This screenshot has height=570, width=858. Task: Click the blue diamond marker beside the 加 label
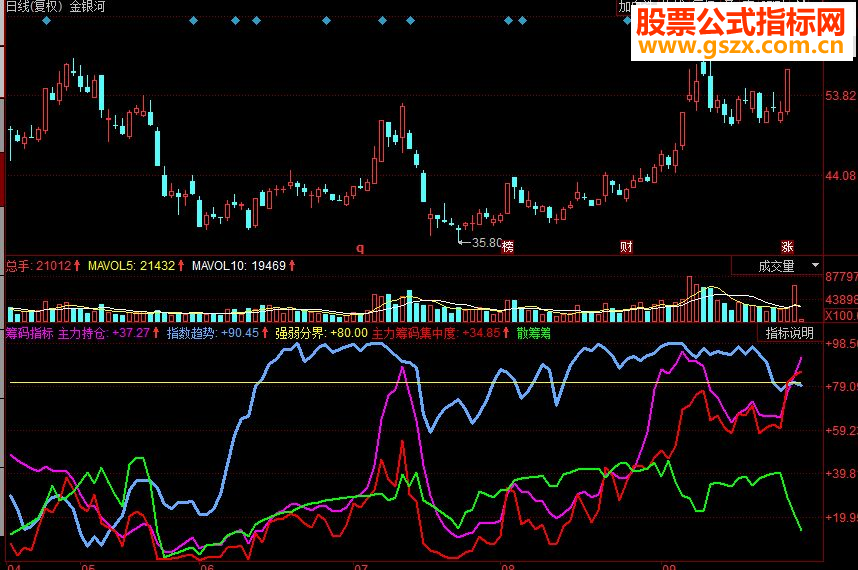click(x=627, y=21)
